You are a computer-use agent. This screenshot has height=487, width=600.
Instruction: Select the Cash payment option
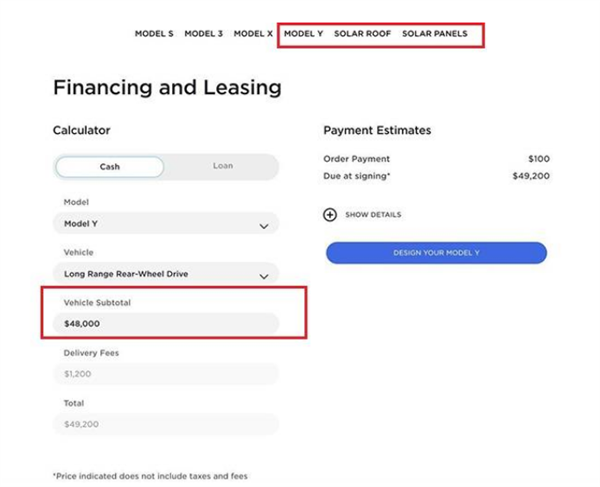pyautogui.click(x=110, y=167)
